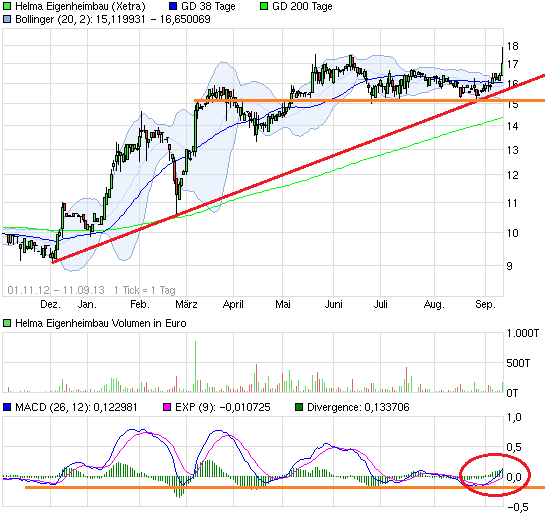Click the 'Aug.' month axis label
Screen dimensions: 545x515
point(434,304)
